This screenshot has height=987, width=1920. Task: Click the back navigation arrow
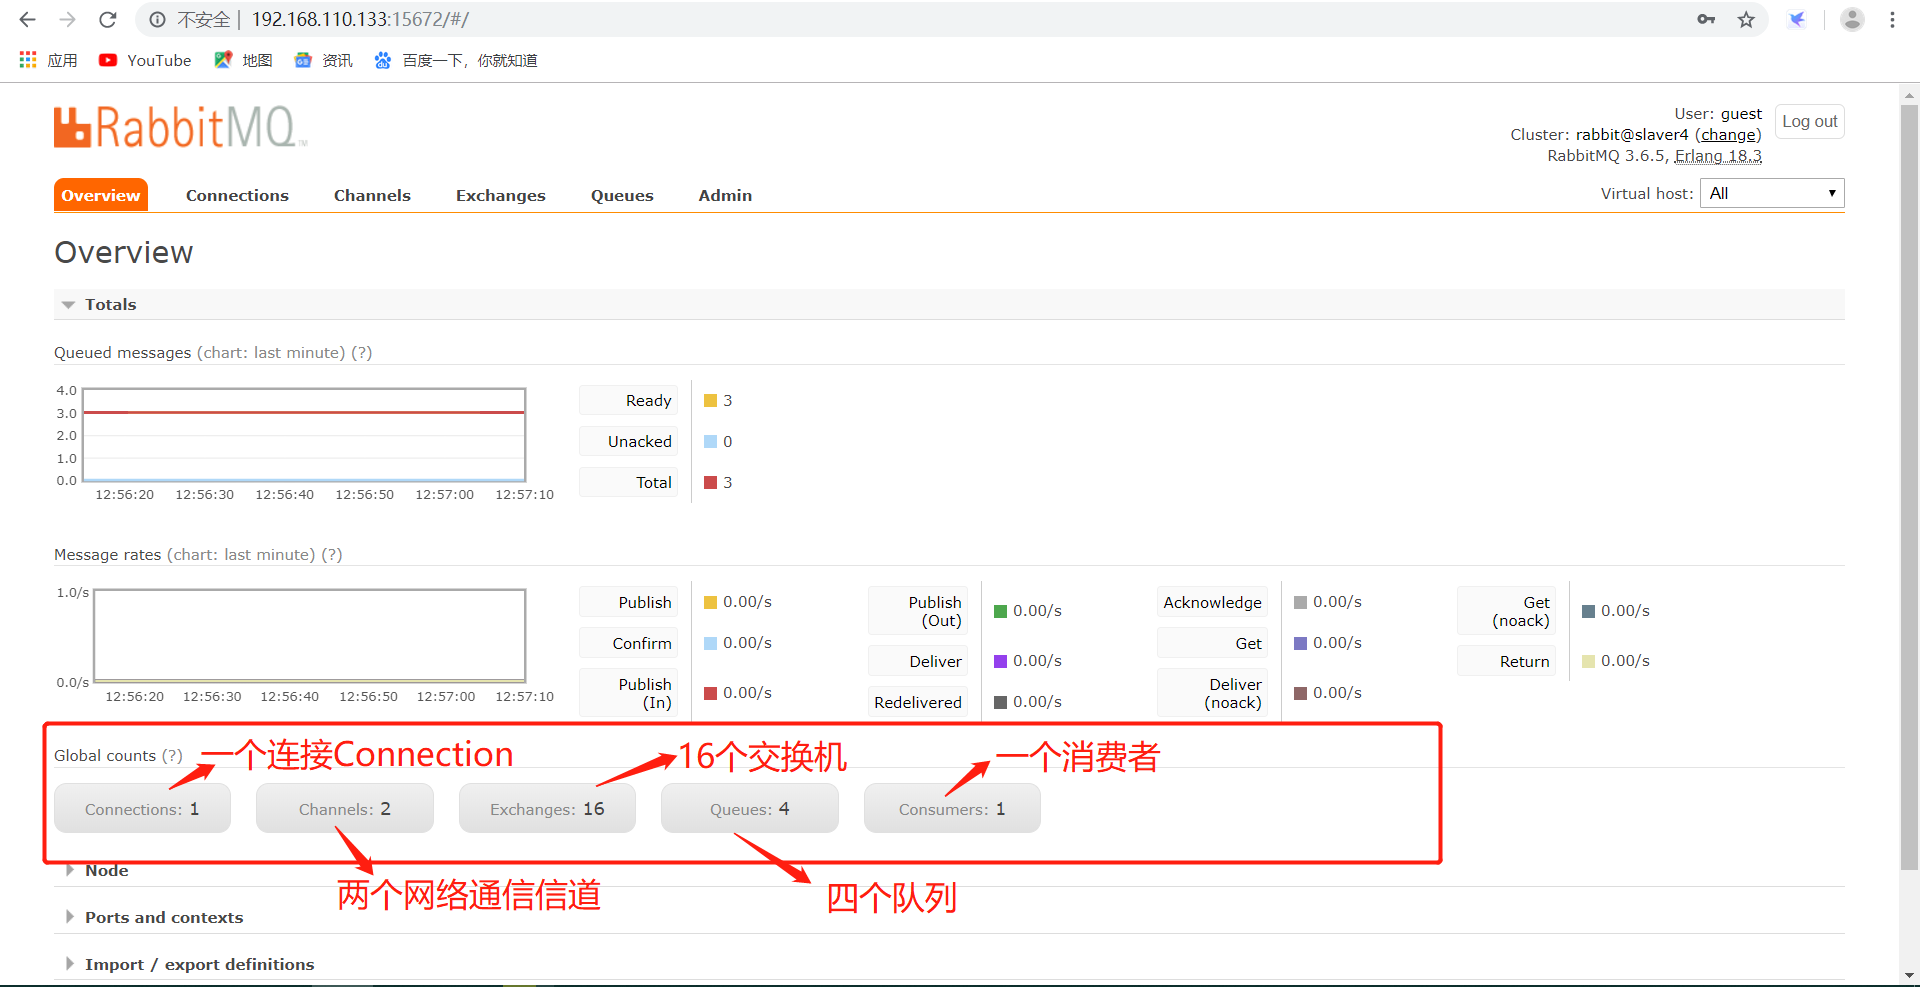click(x=26, y=19)
